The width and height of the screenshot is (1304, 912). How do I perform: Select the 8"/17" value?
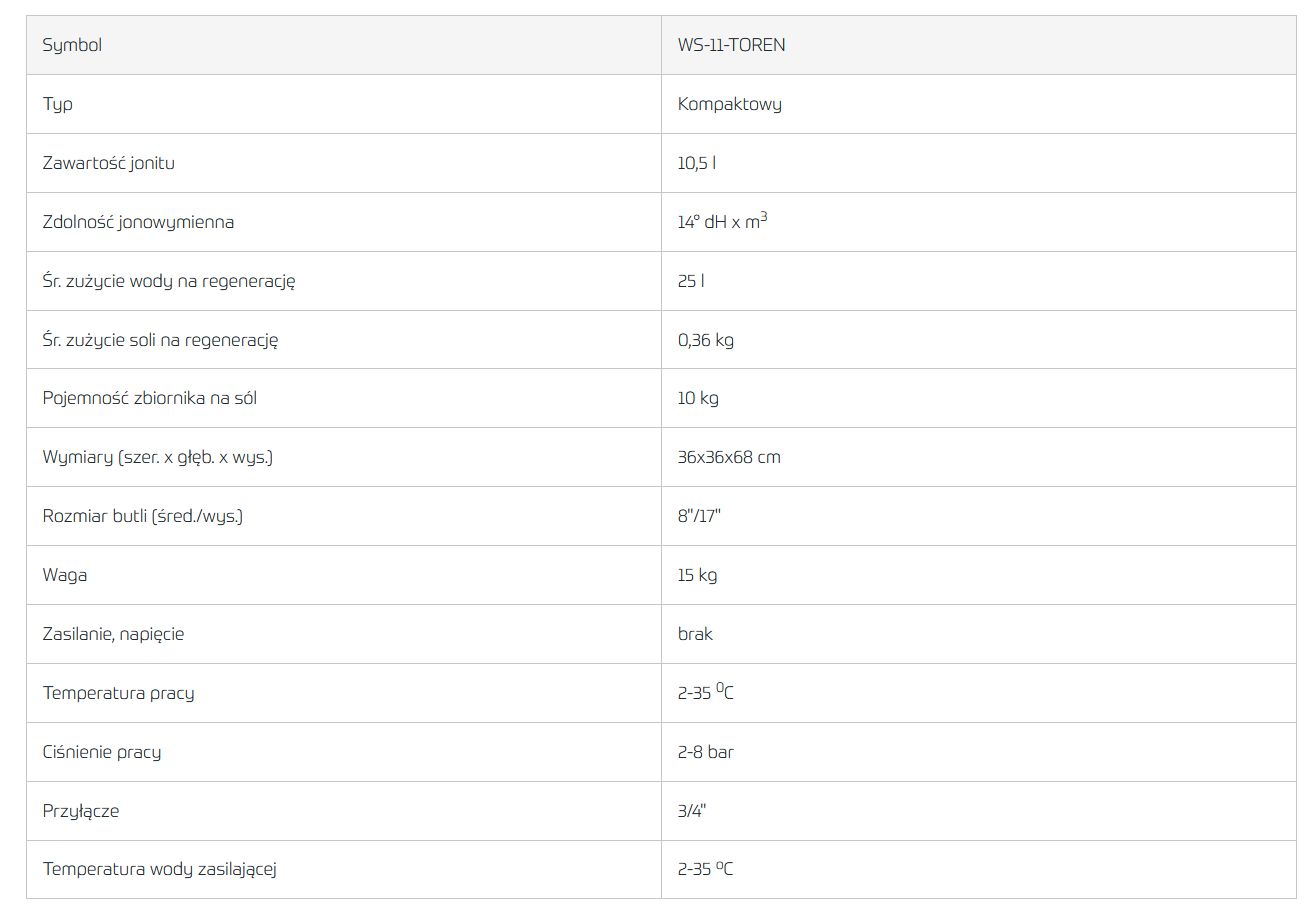pyautogui.click(x=699, y=516)
